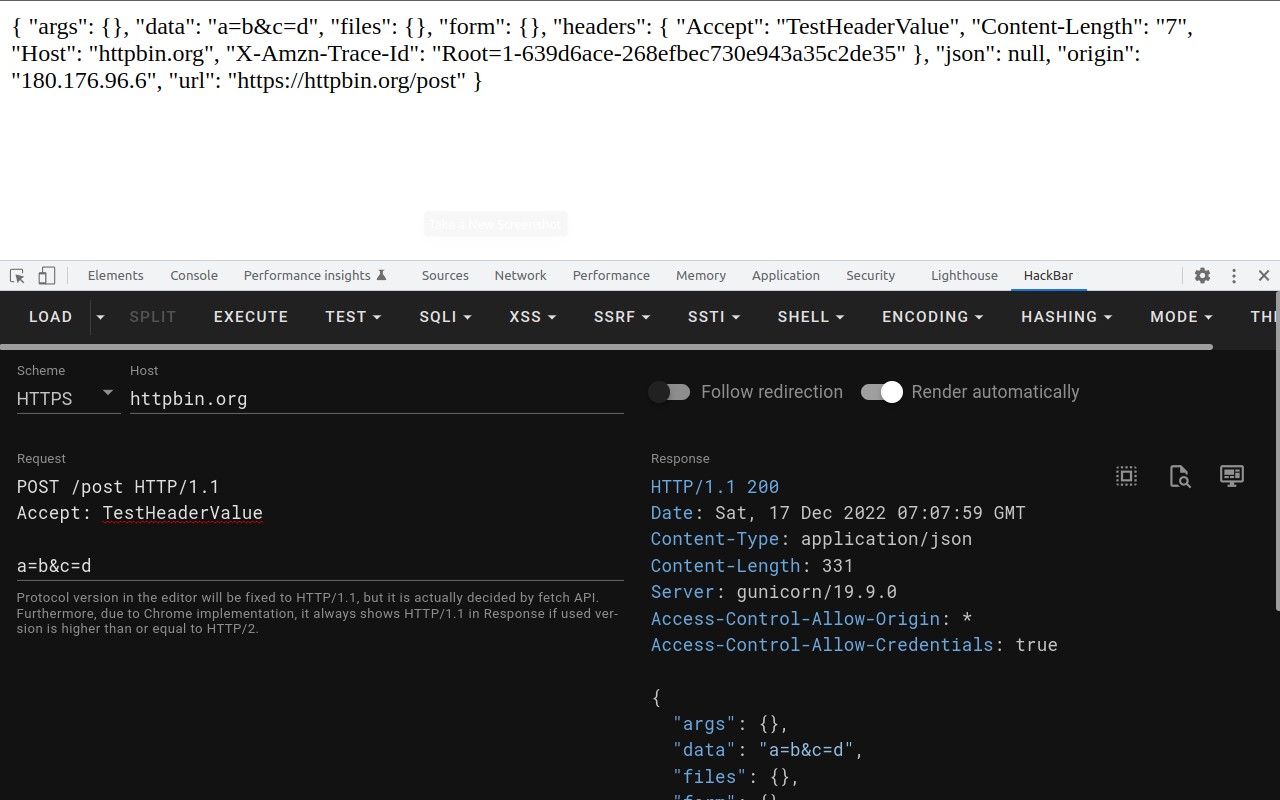The width and height of the screenshot is (1280, 800).
Task: Click the document search icon in Response
Action: (x=1180, y=476)
